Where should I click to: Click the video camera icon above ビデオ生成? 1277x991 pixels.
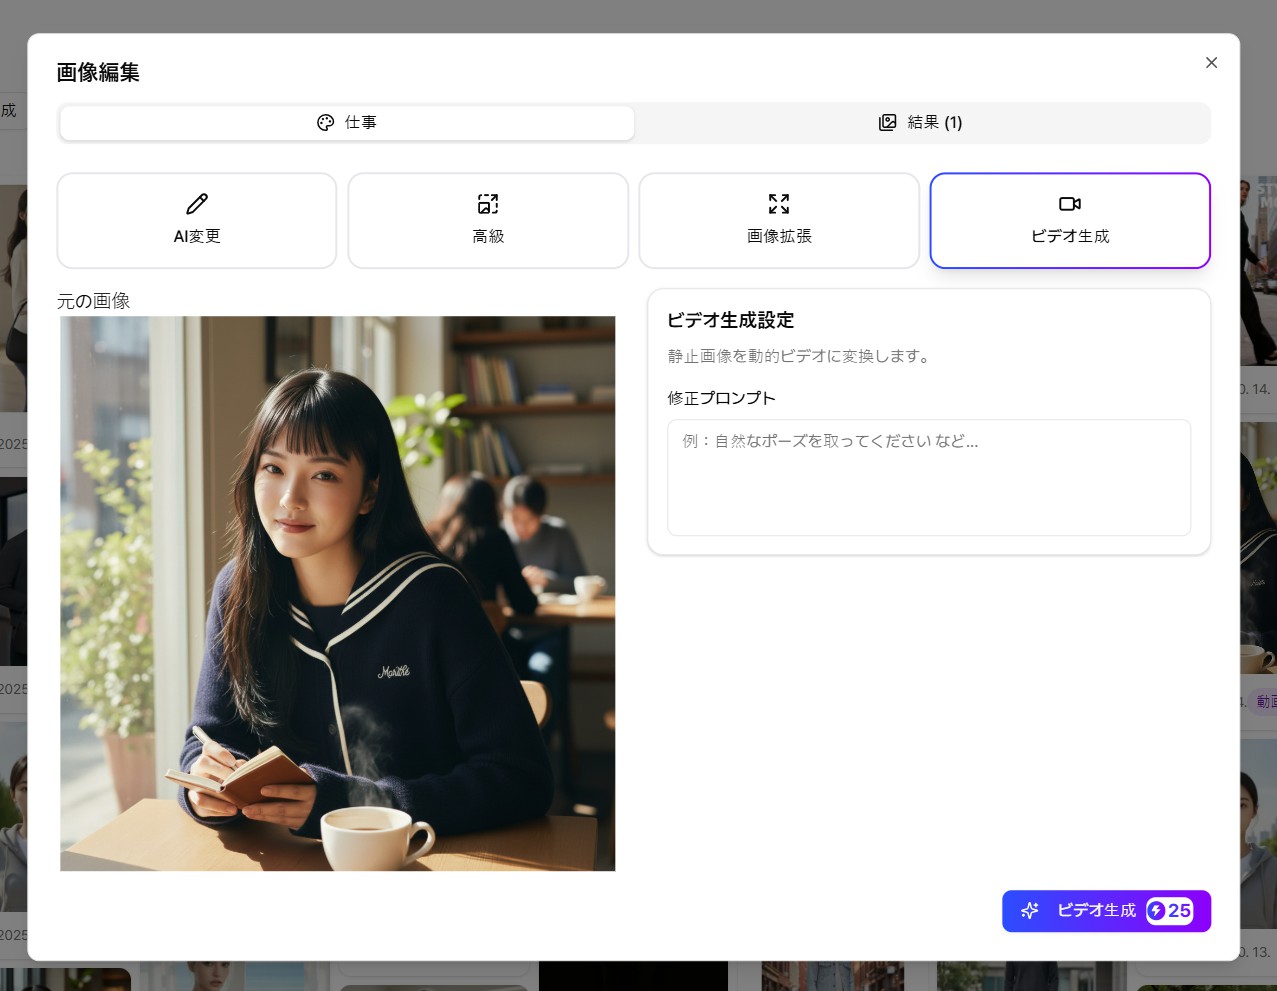tap(1070, 204)
